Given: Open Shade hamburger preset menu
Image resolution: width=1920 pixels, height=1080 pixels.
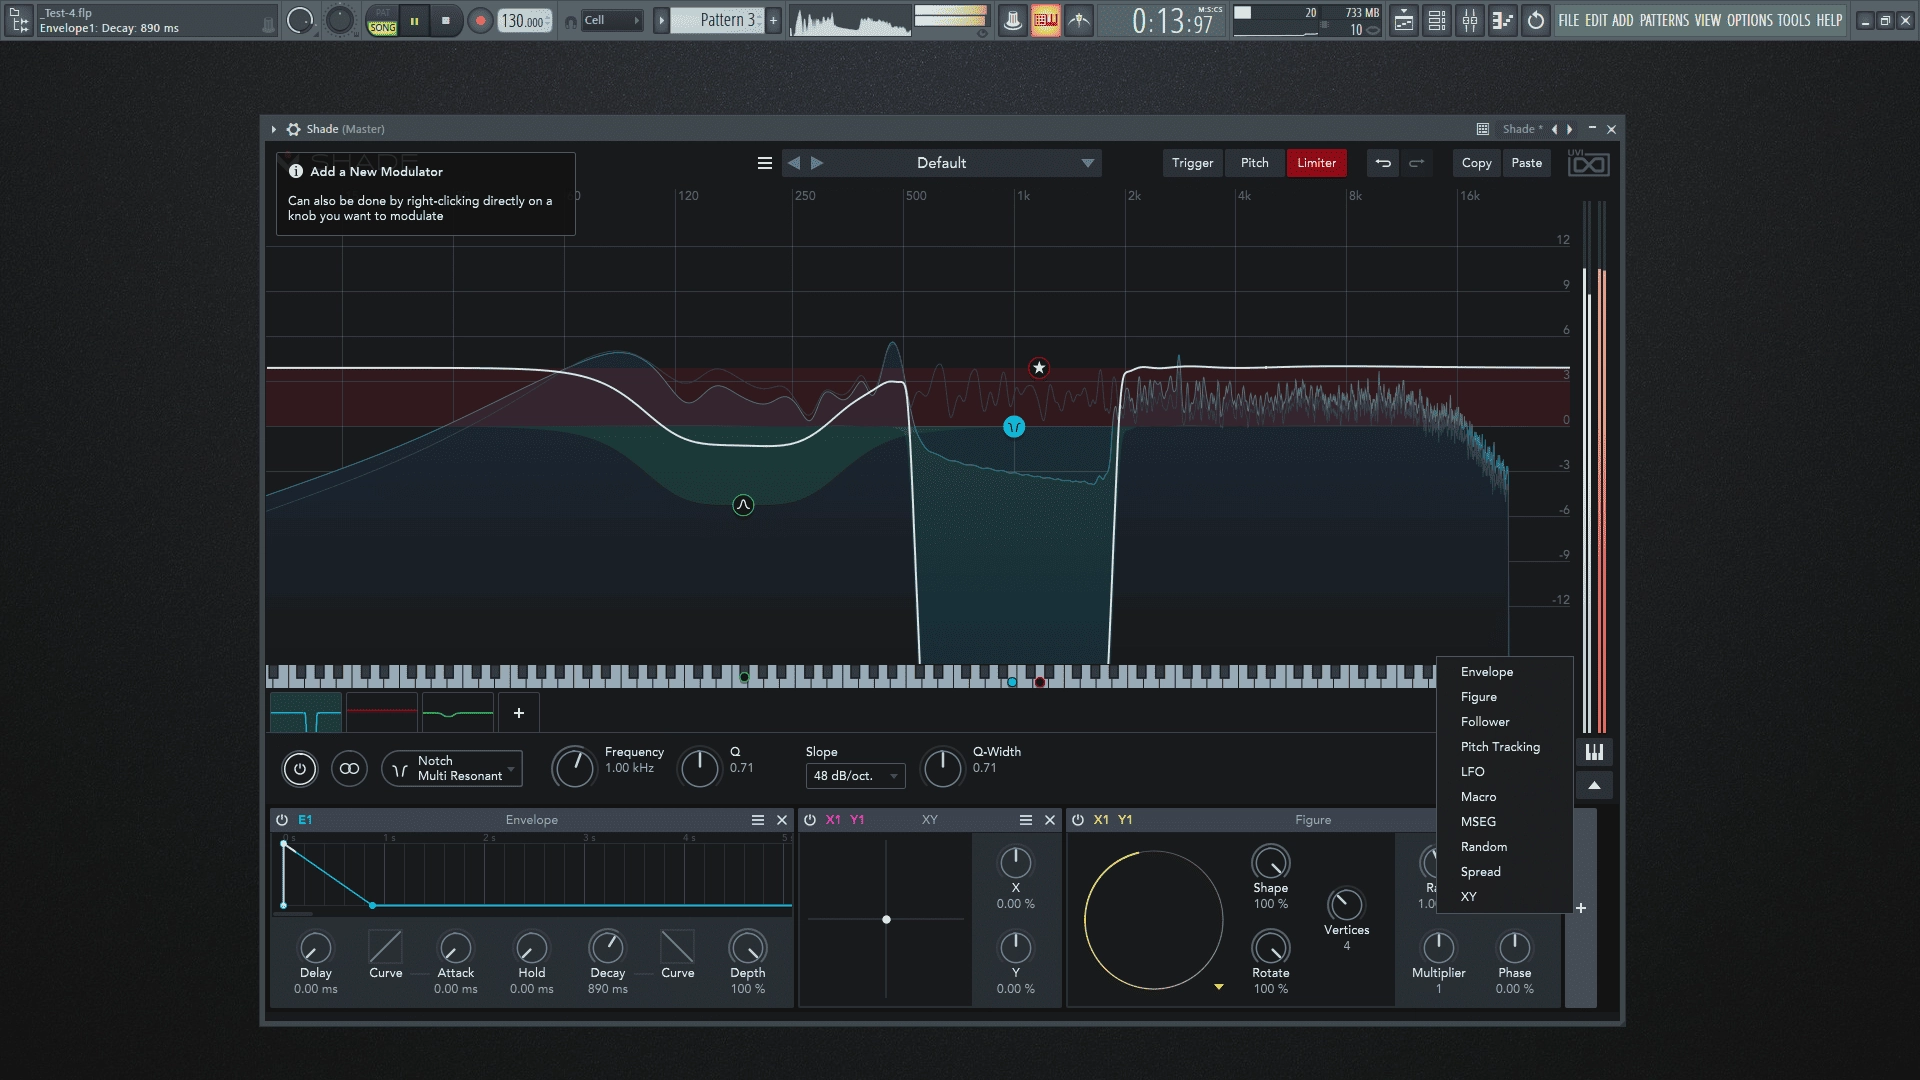Looking at the screenshot, I should [765, 163].
